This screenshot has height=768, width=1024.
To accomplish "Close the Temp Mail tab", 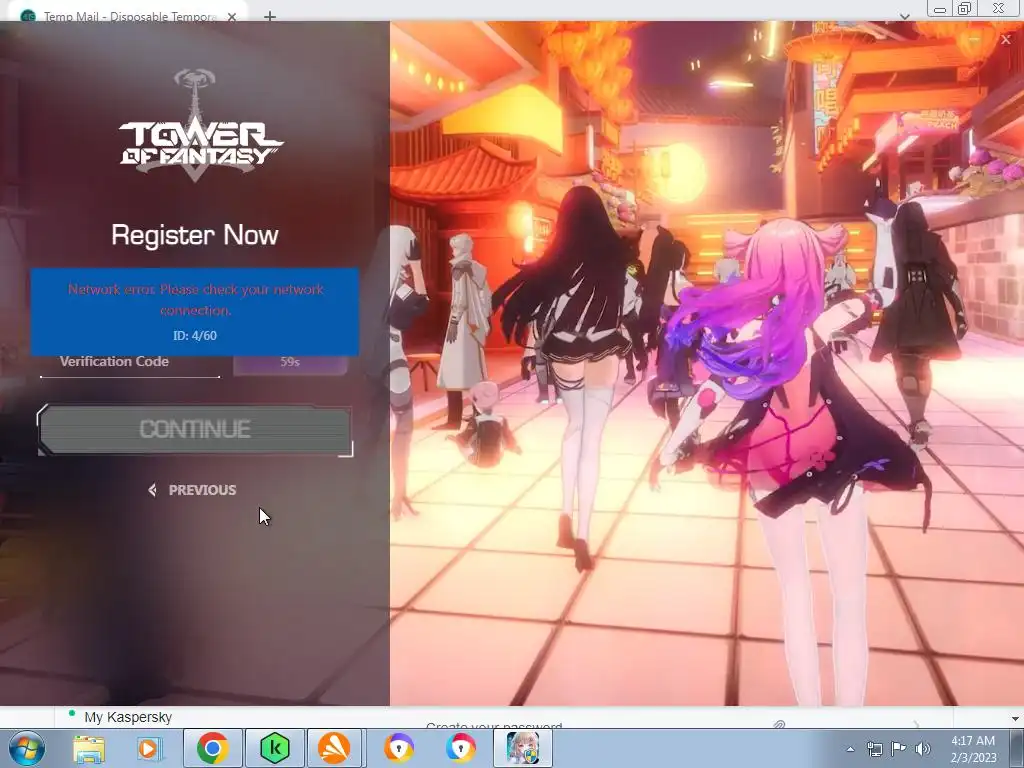I will (x=232, y=17).
